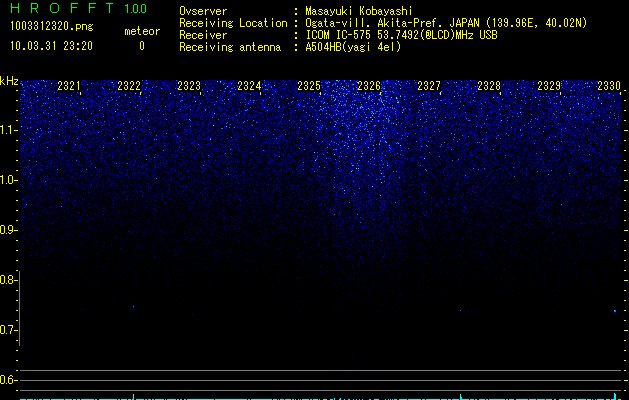Image resolution: width=629 pixels, height=400 pixels.
Task: Click the kHz axis unit label
Action: [x=9, y=81]
